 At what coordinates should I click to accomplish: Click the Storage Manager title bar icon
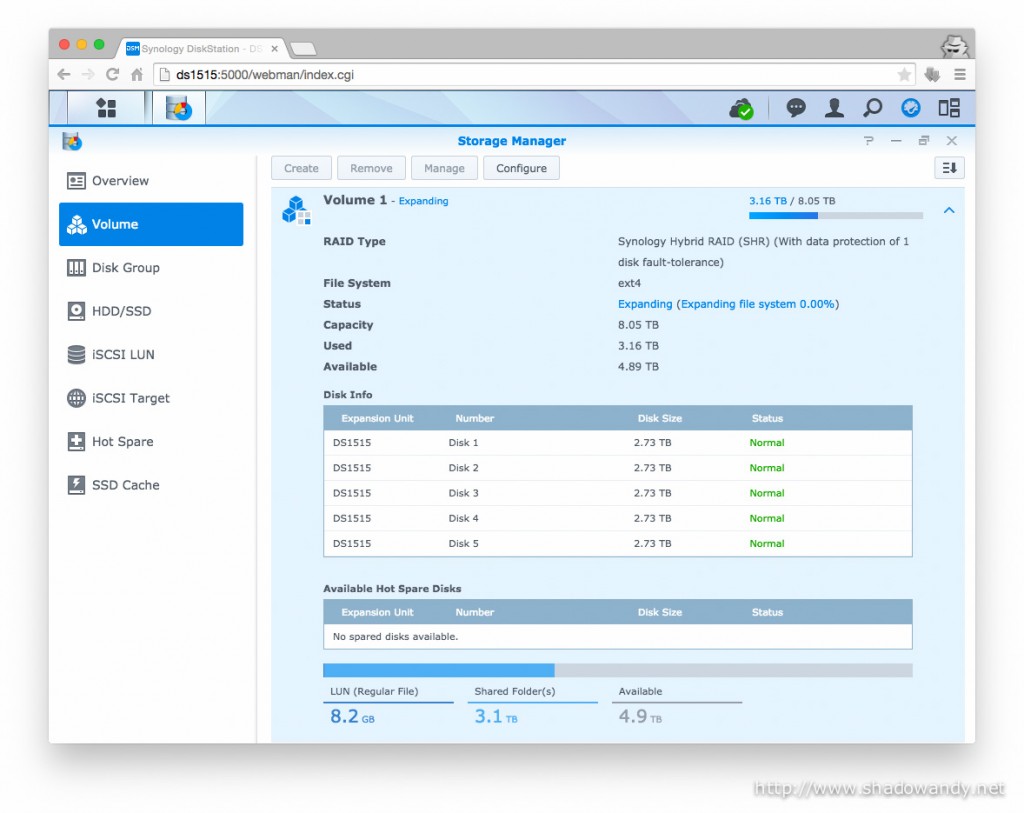coord(72,140)
